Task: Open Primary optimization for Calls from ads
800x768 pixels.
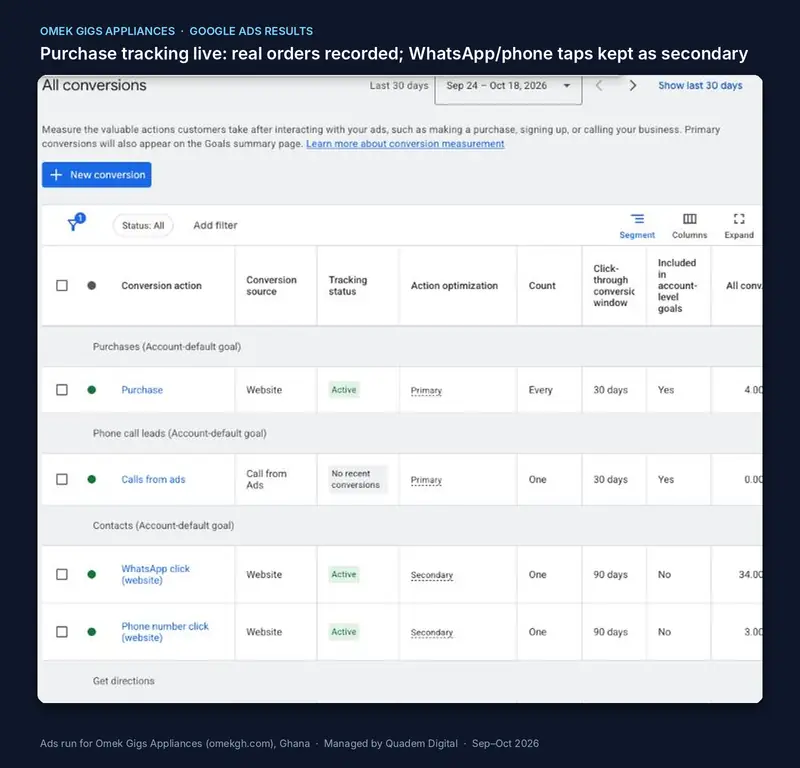Action: pos(426,480)
